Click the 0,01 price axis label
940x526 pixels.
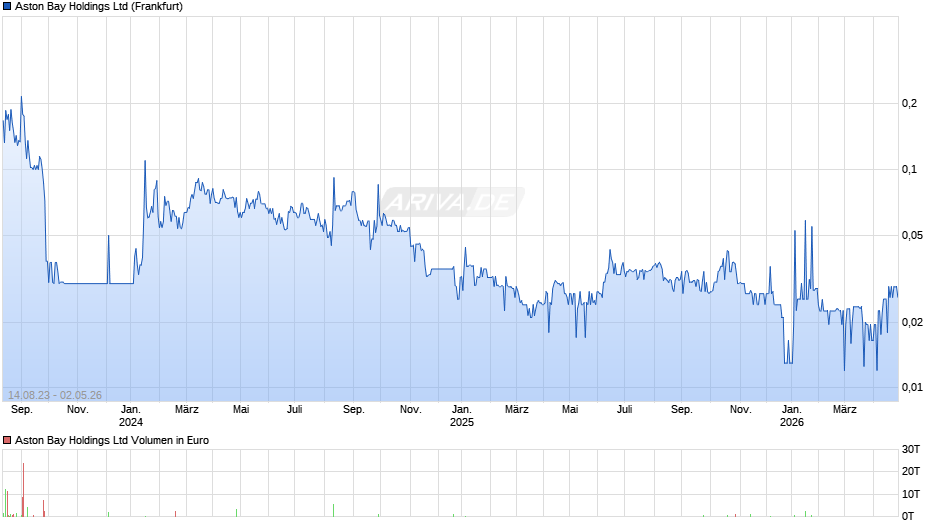(x=912, y=387)
